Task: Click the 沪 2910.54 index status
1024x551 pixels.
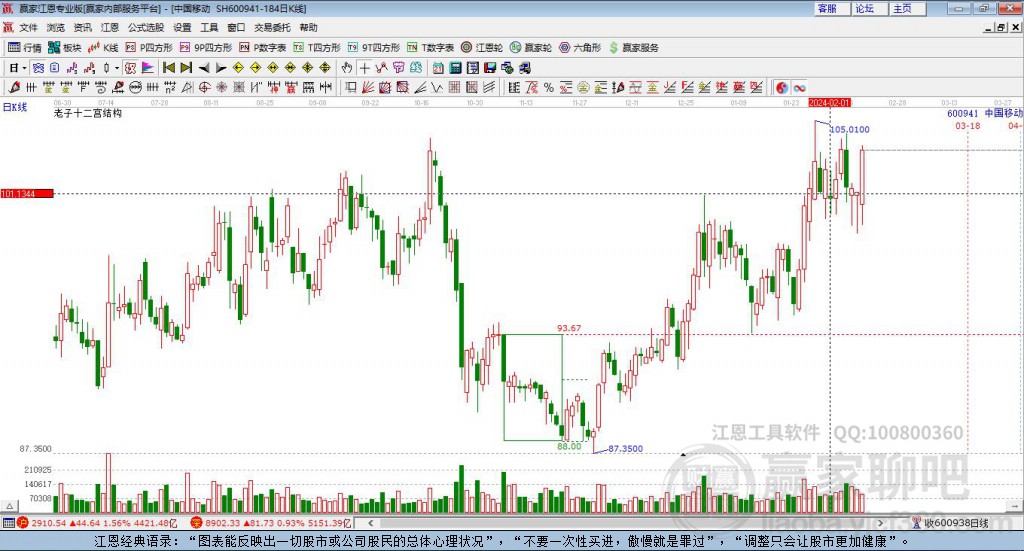Action: (x=97, y=523)
